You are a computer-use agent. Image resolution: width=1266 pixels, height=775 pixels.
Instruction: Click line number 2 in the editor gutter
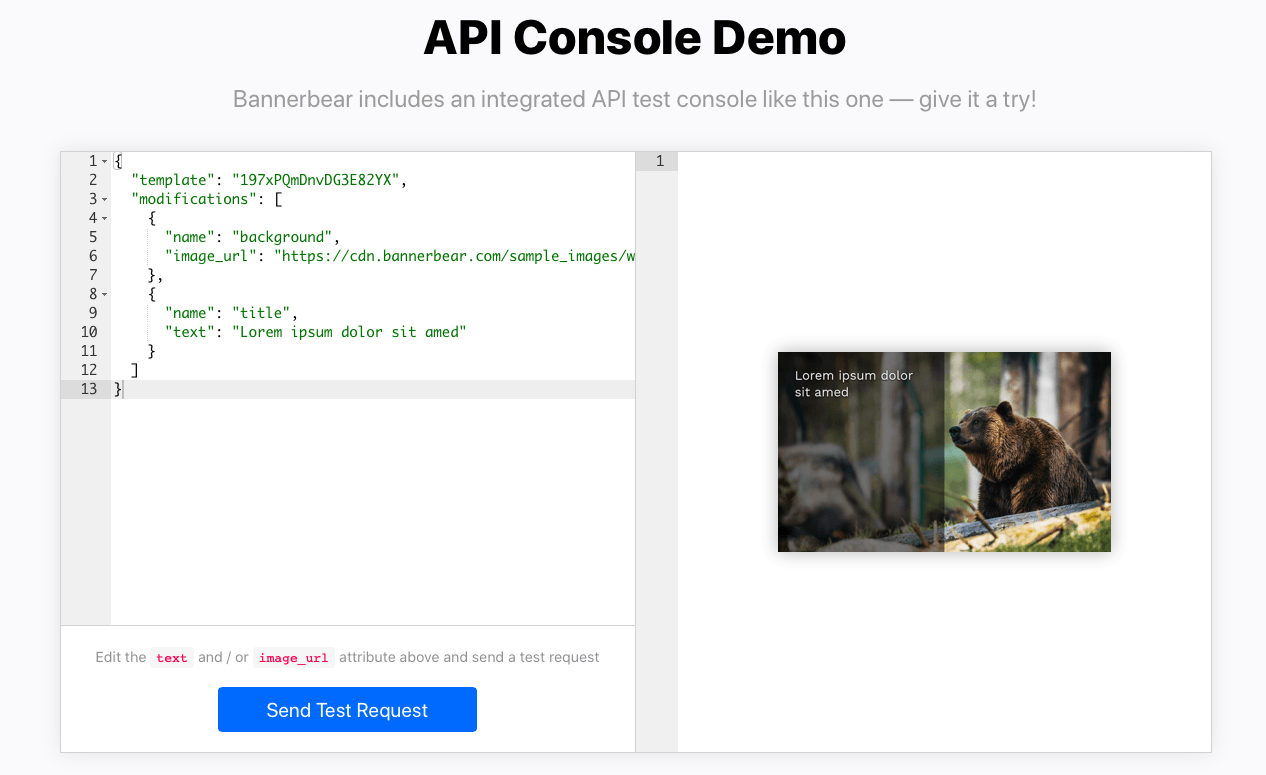point(93,180)
